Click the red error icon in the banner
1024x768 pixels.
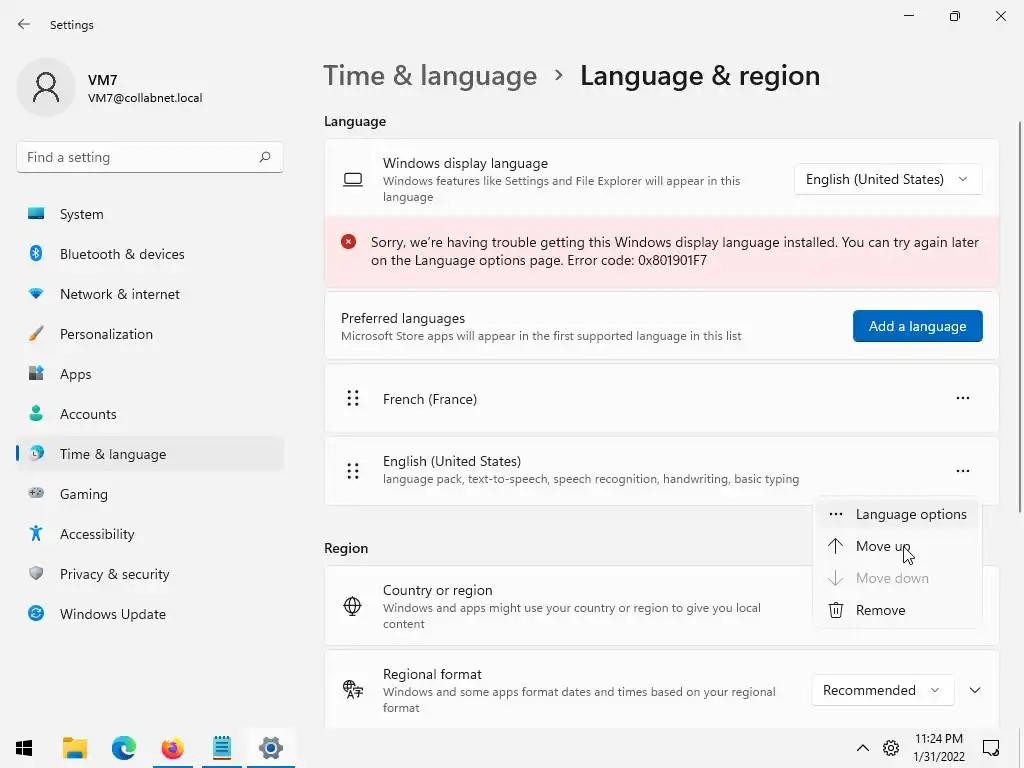click(348, 242)
